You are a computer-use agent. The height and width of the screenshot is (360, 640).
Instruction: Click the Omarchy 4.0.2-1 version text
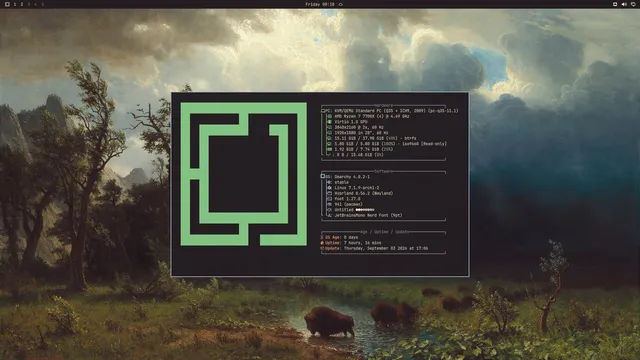(352, 176)
